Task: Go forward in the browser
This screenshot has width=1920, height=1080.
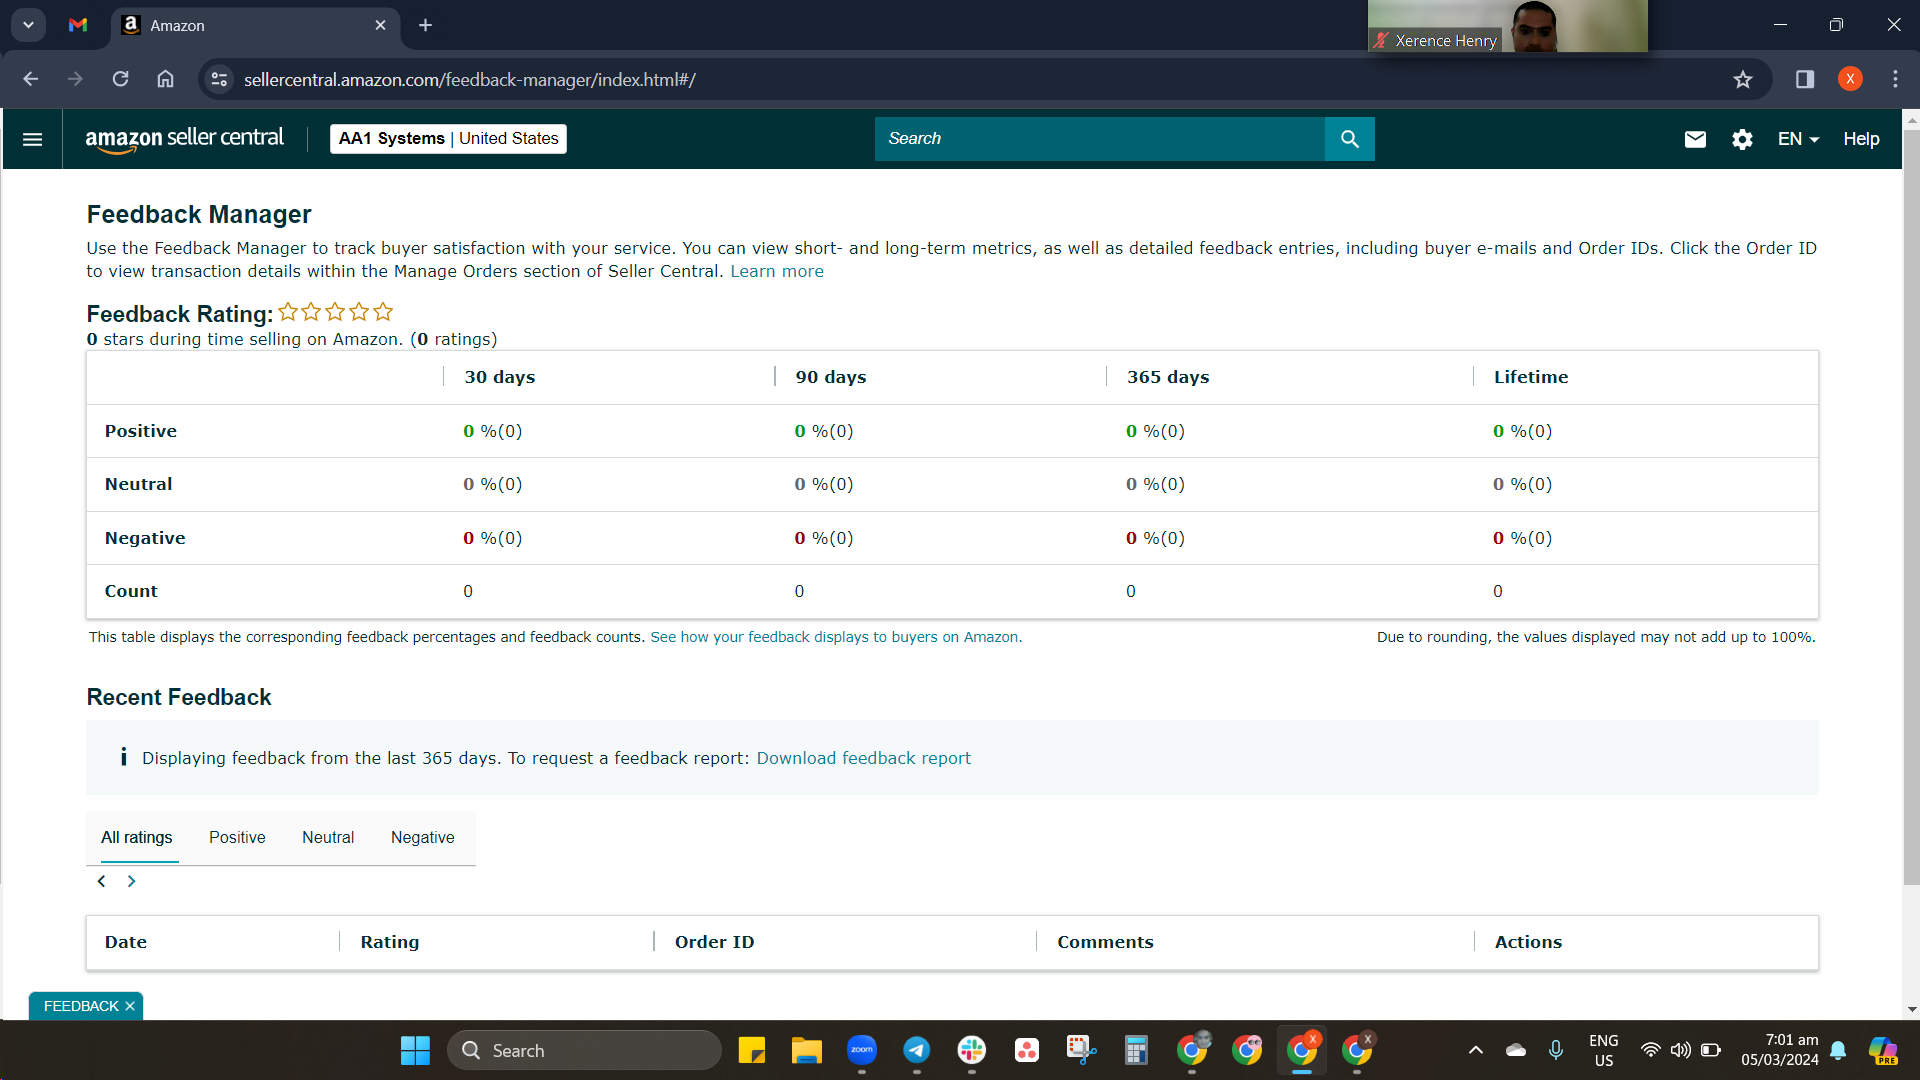Action: [75, 79]
